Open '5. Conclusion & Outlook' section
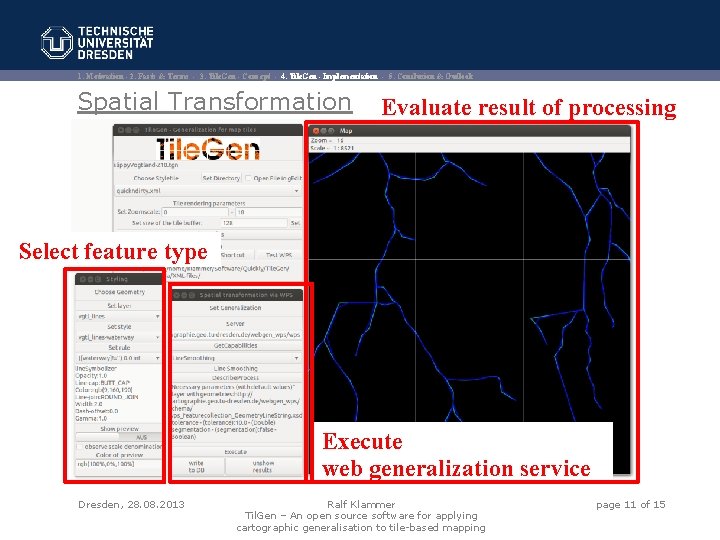Image resolution: width=720 pixels, height=540 pixels. point(430,76)
